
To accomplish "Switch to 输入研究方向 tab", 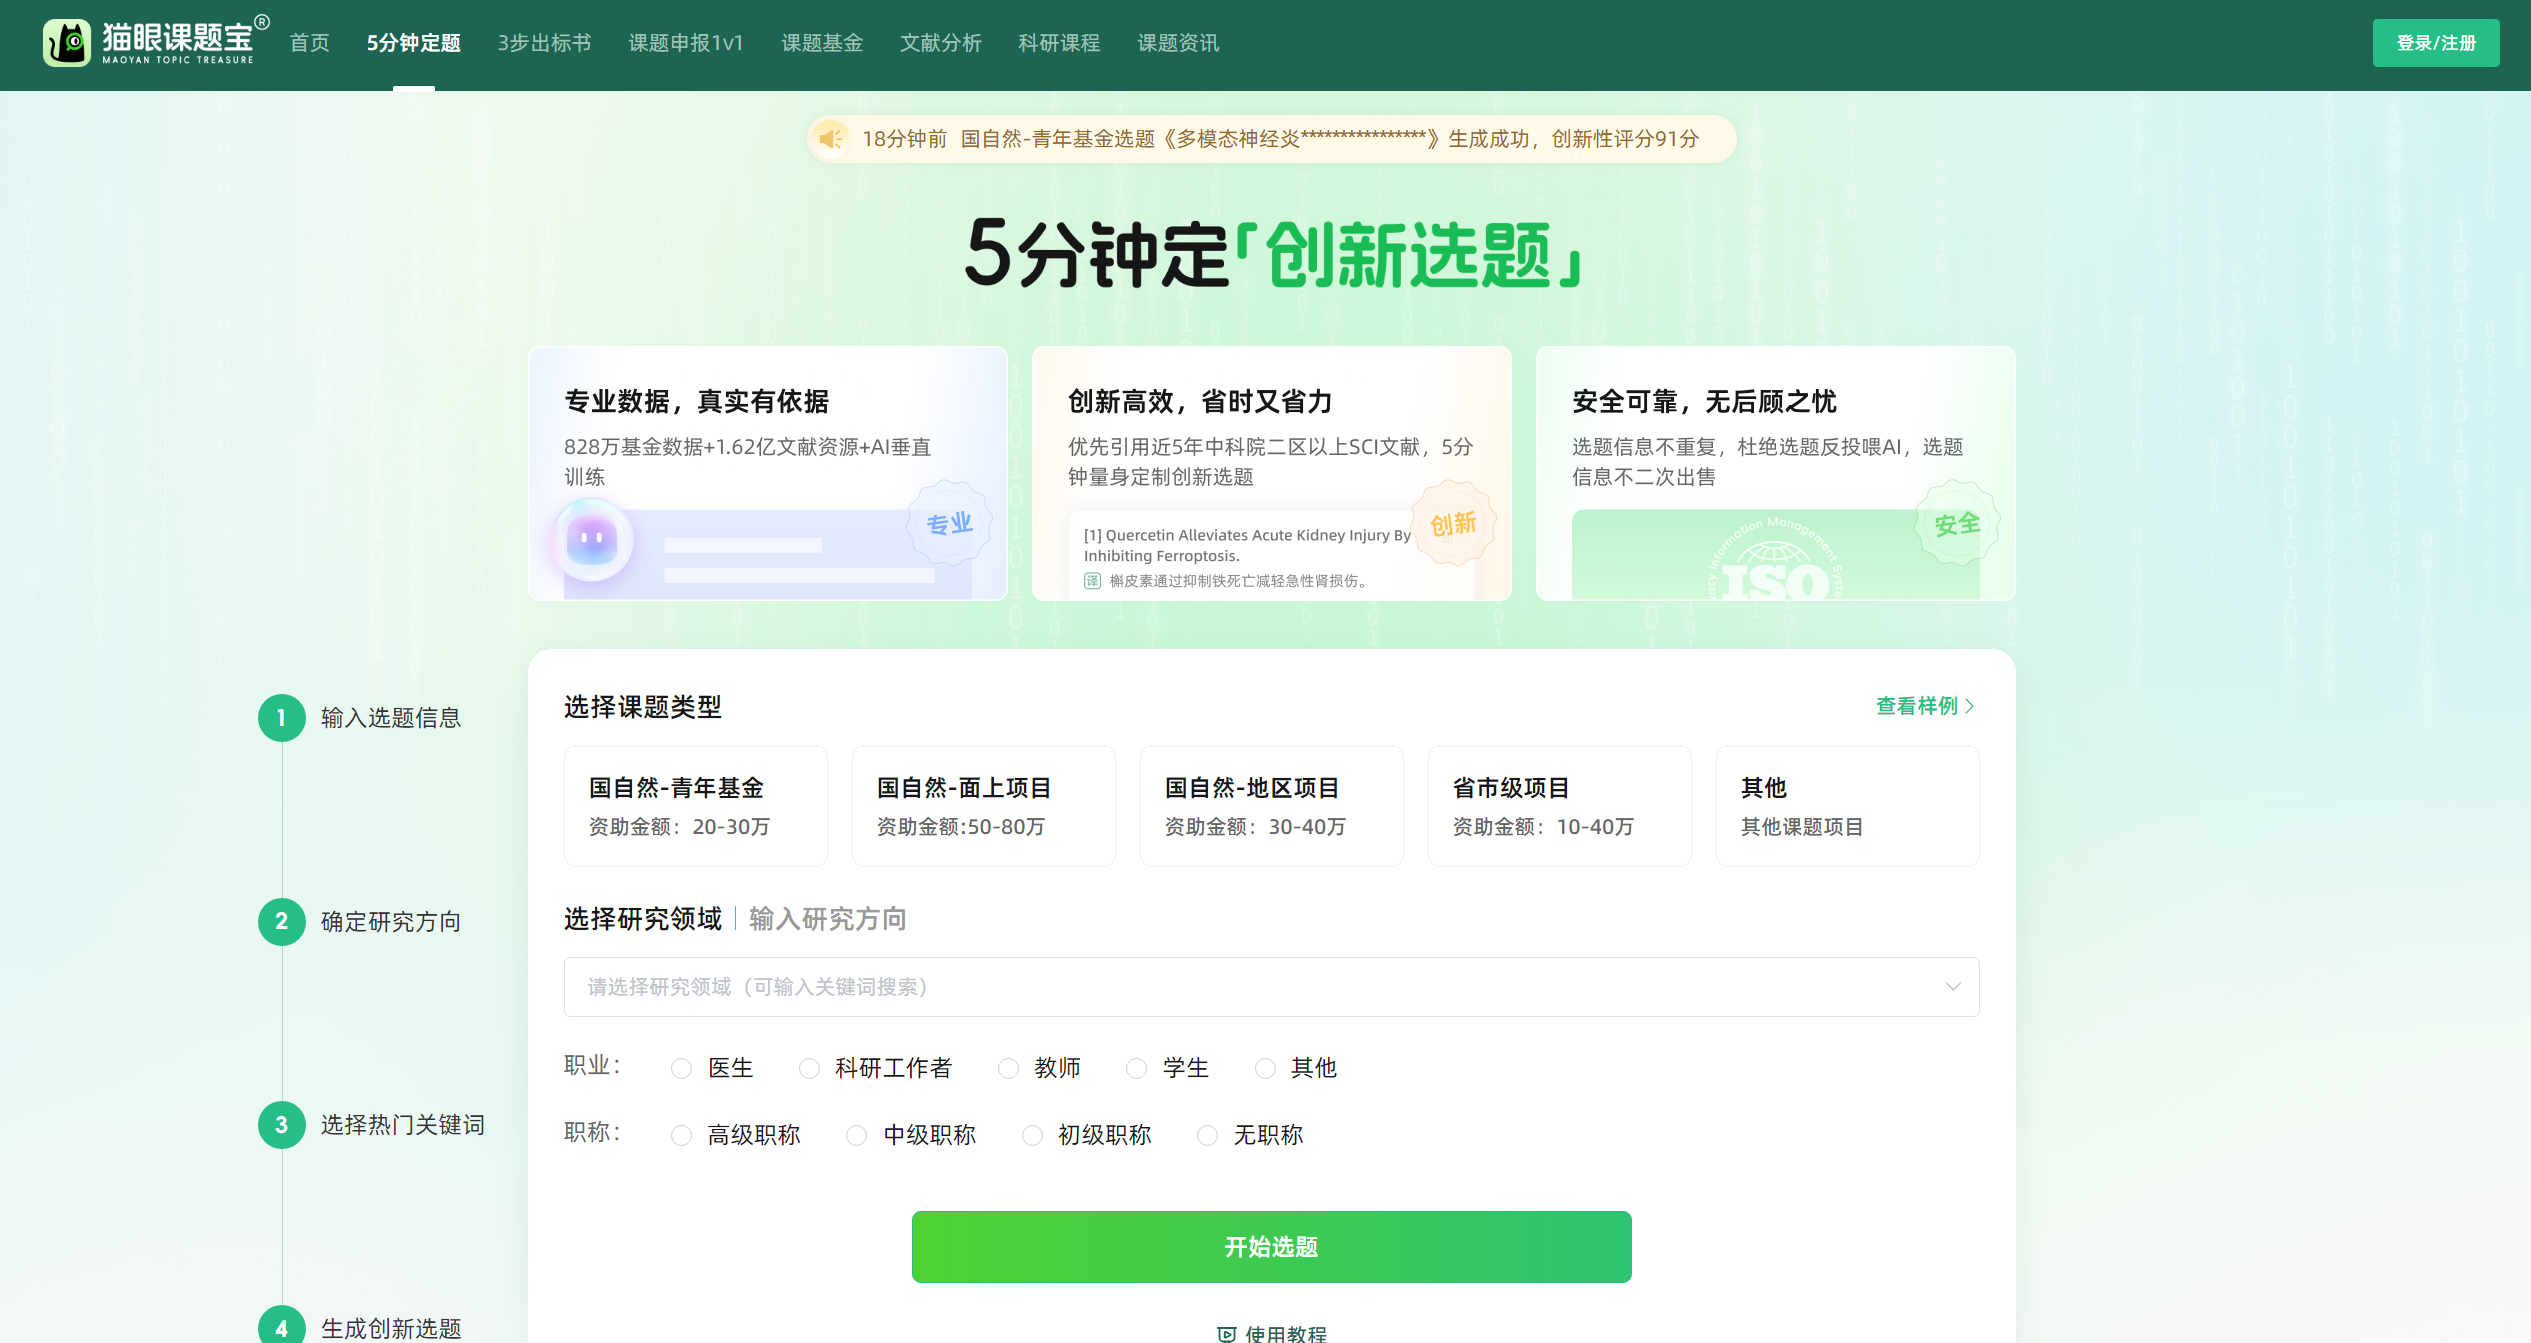I will (827, 919).
